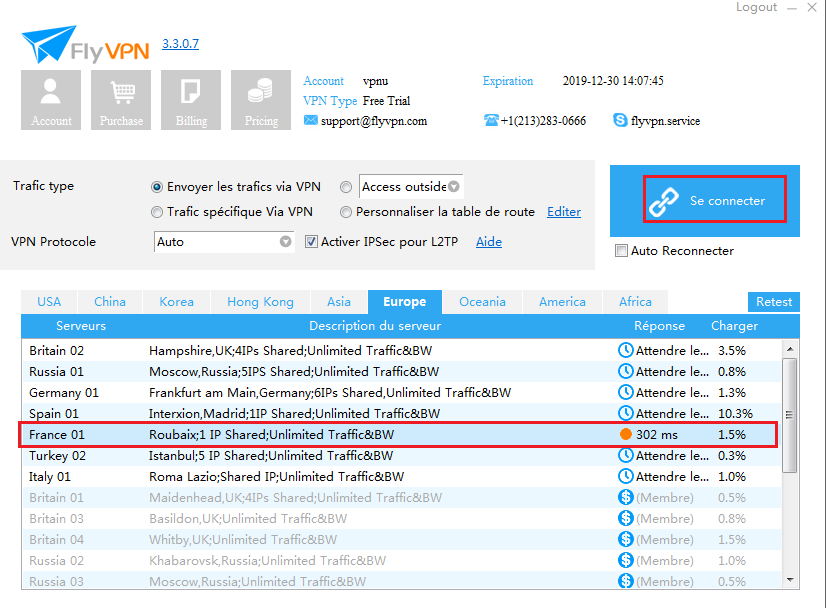The width and height of the screenshot is (826, 608).
Task: Click the Description du serveur column header
Action: pyautogui.click(x=375, y=326)
